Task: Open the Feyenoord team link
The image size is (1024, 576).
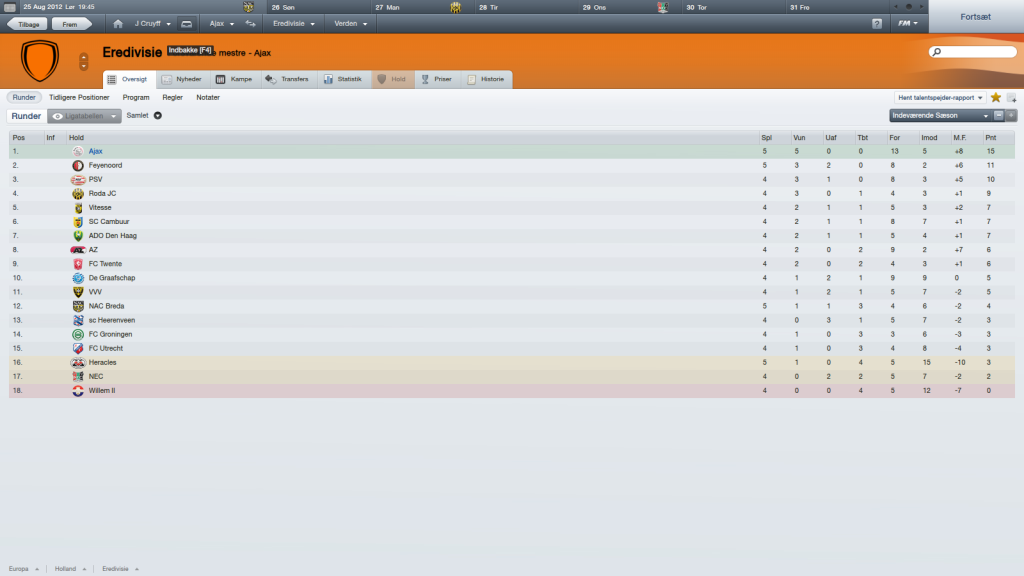Action: pos(105,165)
